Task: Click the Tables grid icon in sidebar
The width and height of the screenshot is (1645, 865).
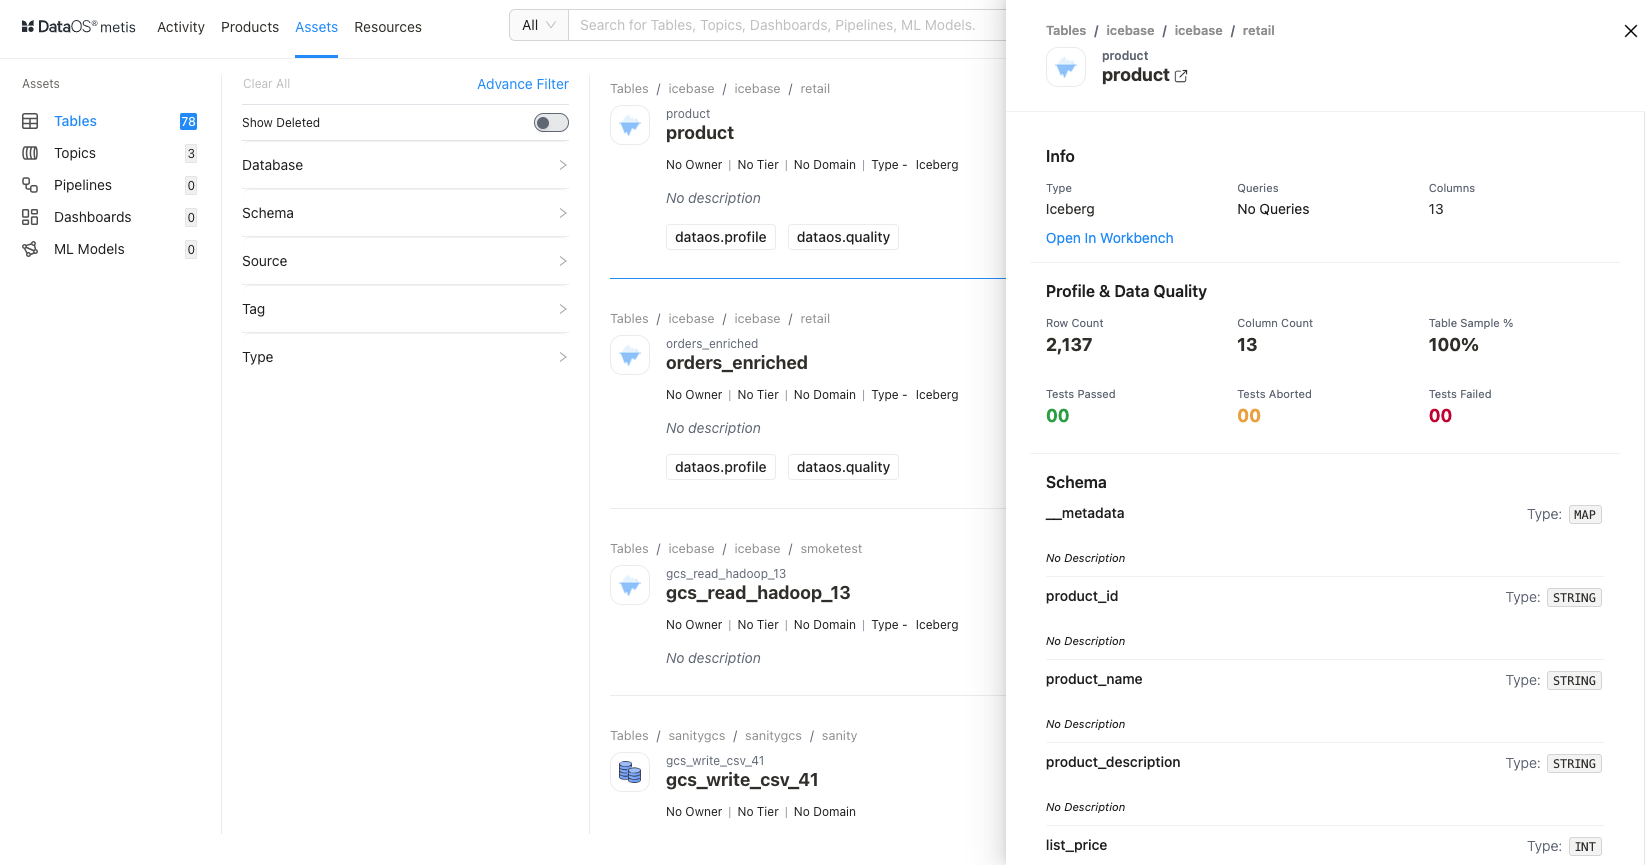Action: pyautogui.click(x=30, y=121)
